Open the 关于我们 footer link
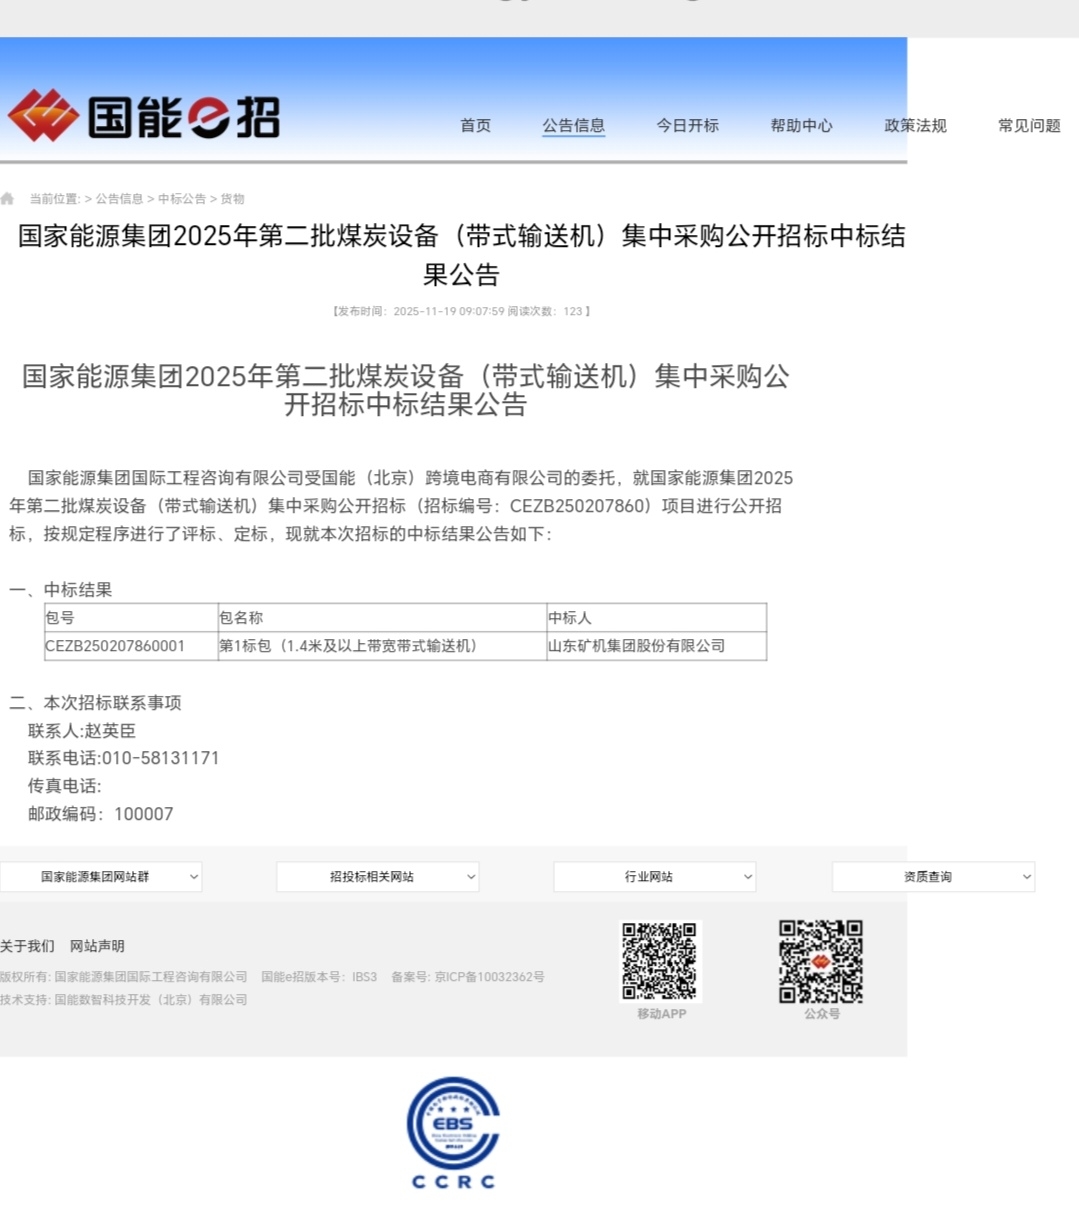 click(27, 946)
